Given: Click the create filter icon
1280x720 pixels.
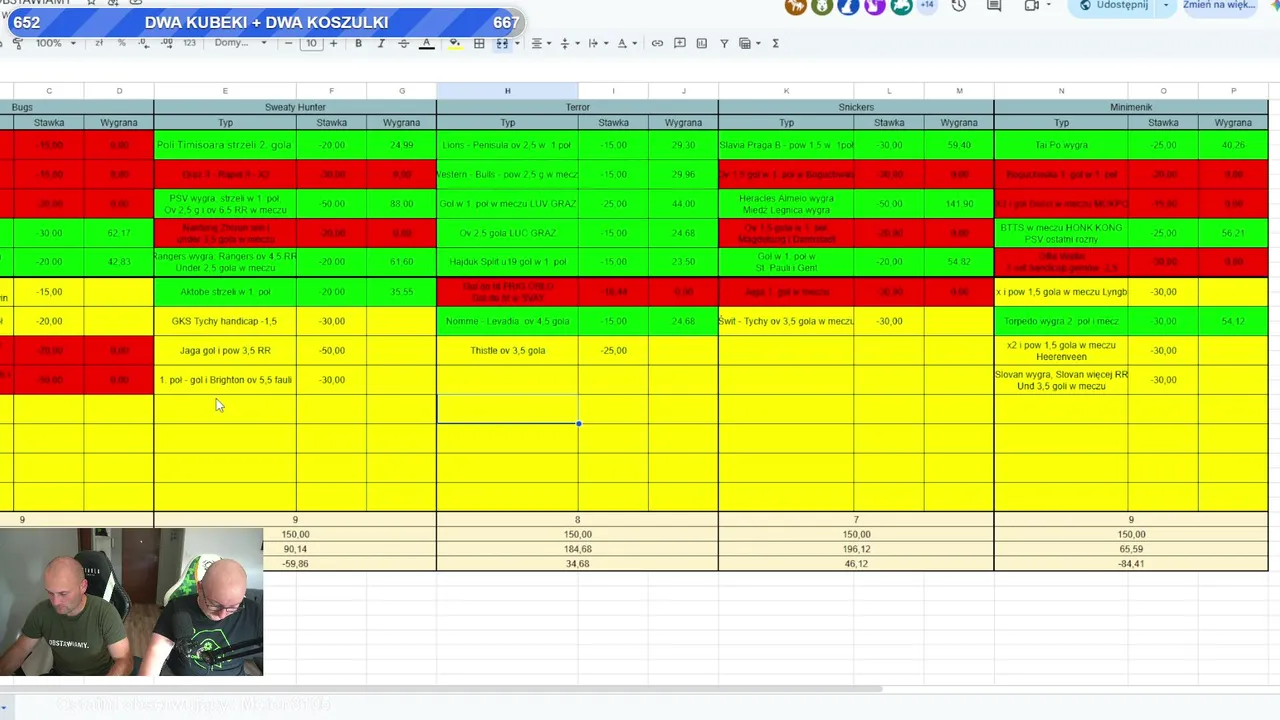Looking at the screenshot, I should tap(724, 44).
